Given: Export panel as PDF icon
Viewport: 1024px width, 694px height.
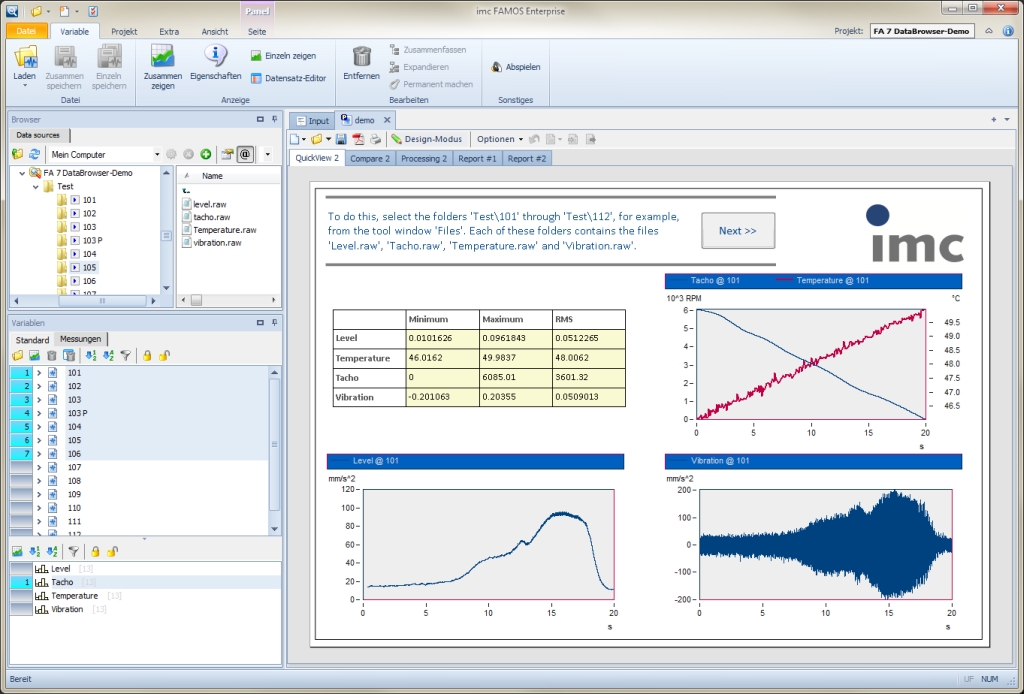Looking at the screenshot, I should [x=358, y=139].
